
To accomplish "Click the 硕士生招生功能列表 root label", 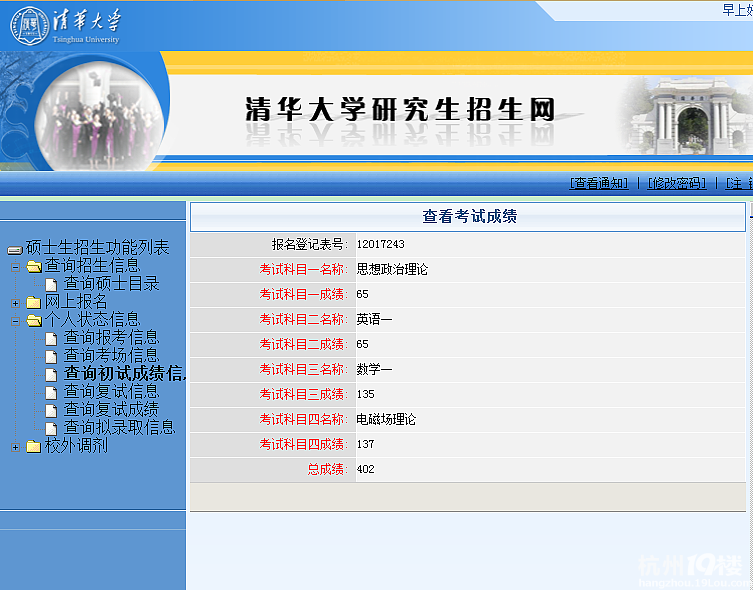I will coord(97,248).
